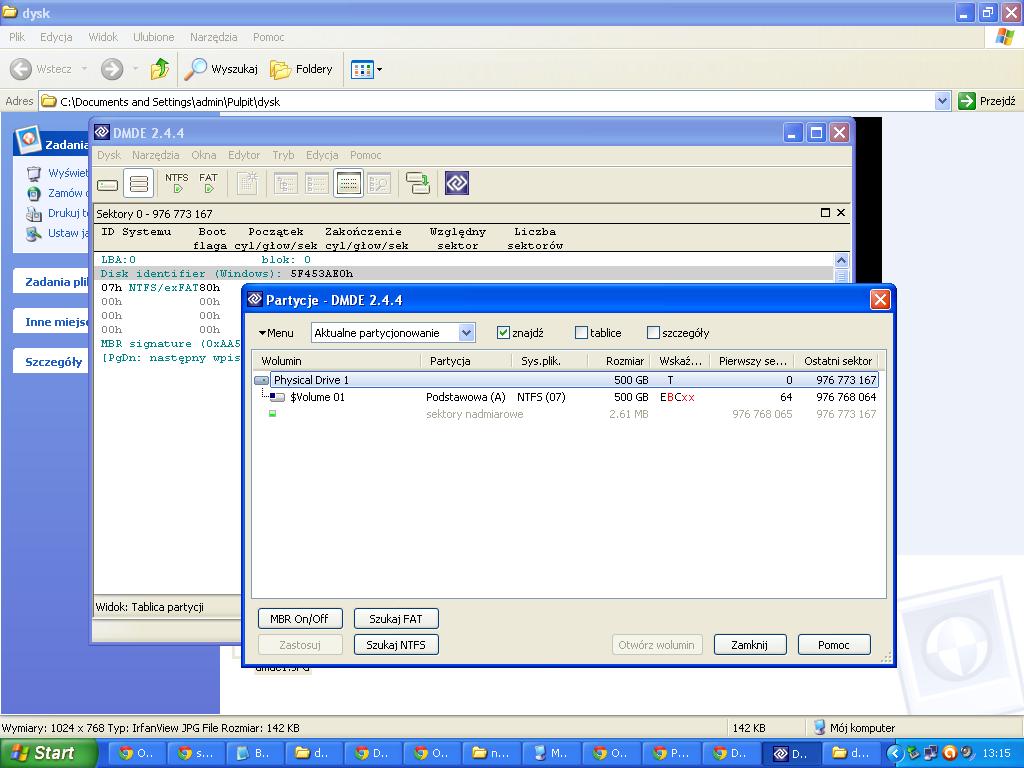Open the Edytor menu in DMDE

244,155
